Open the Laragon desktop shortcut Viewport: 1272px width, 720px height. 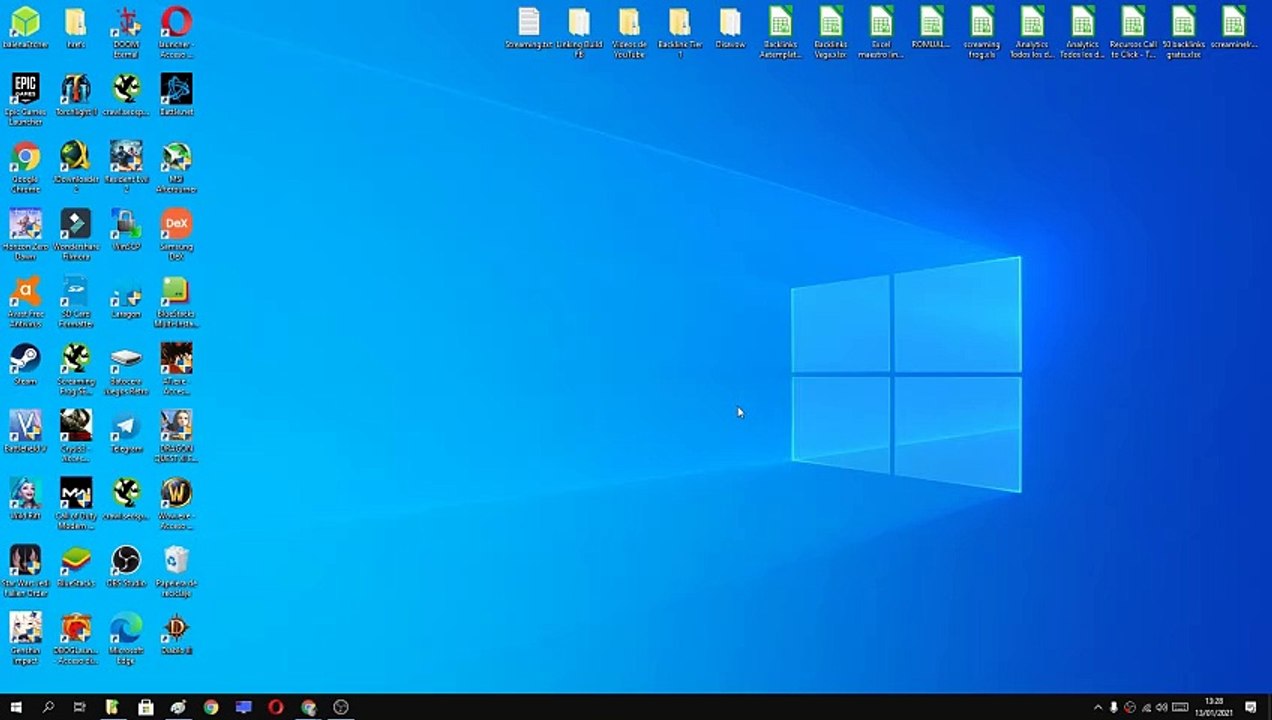pos(126,297)
